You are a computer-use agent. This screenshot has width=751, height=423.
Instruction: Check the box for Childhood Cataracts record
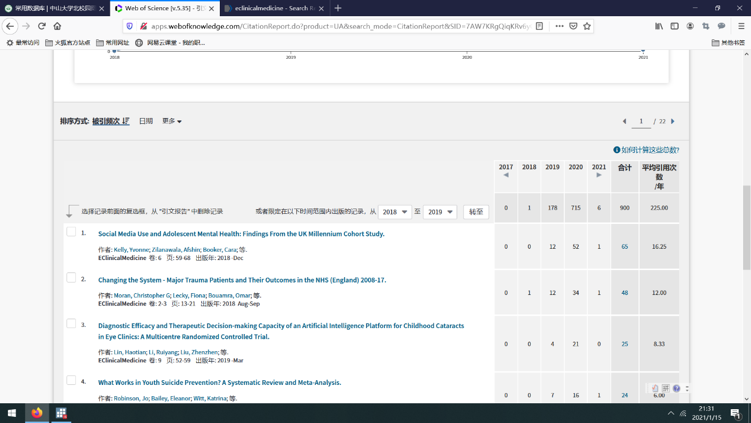coord(71,324)
